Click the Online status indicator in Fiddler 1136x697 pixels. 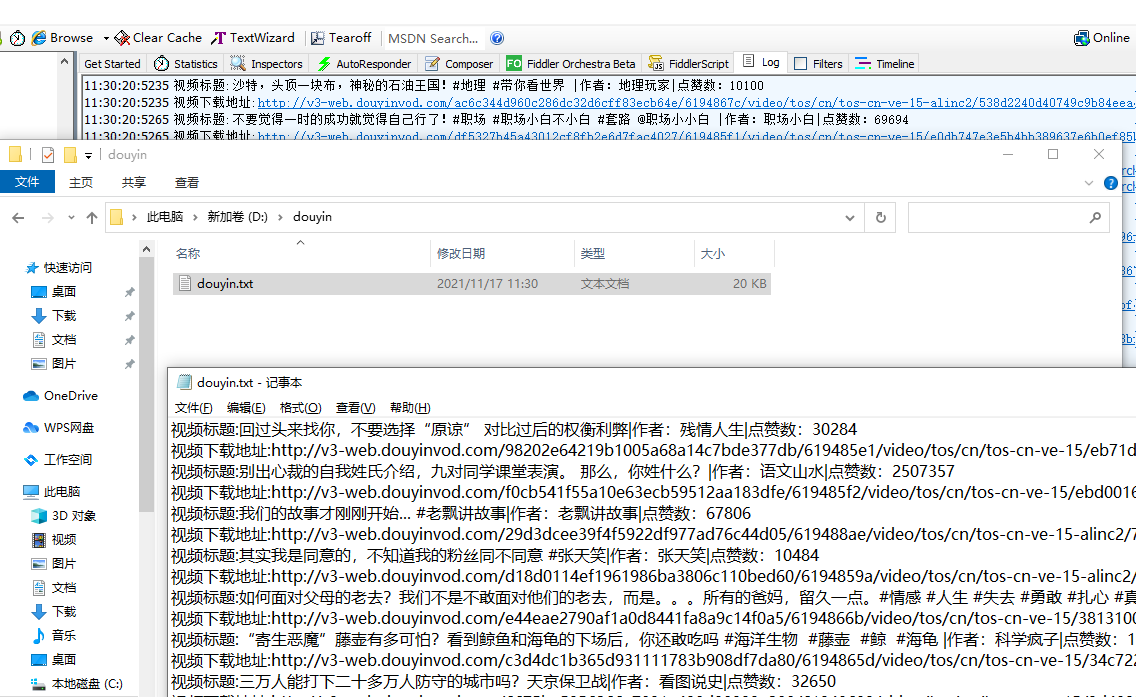(1101, 38)
